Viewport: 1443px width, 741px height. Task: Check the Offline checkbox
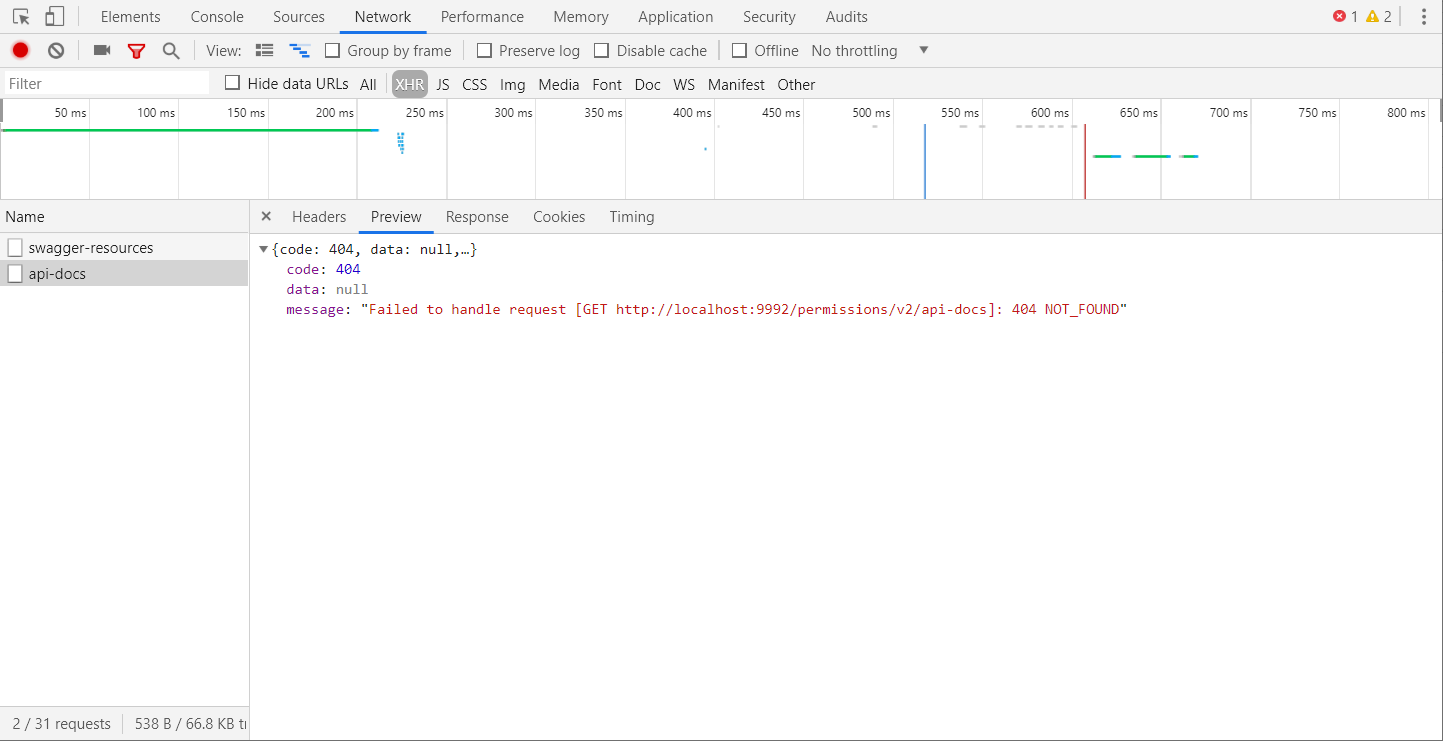(x=739, y=50)
